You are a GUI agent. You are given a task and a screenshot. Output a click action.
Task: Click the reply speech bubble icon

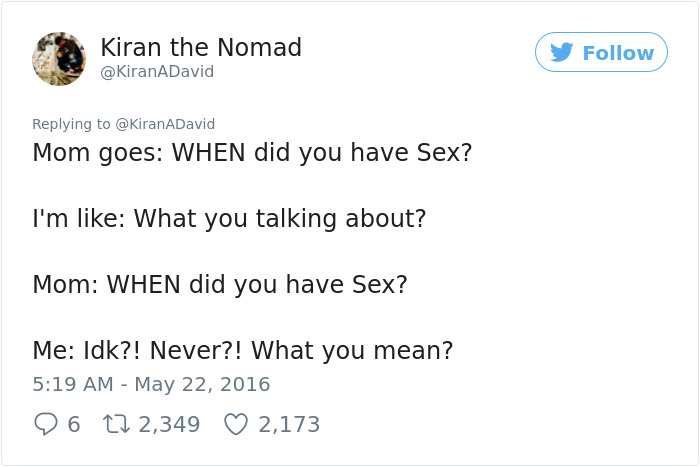[x=45, y=425]
